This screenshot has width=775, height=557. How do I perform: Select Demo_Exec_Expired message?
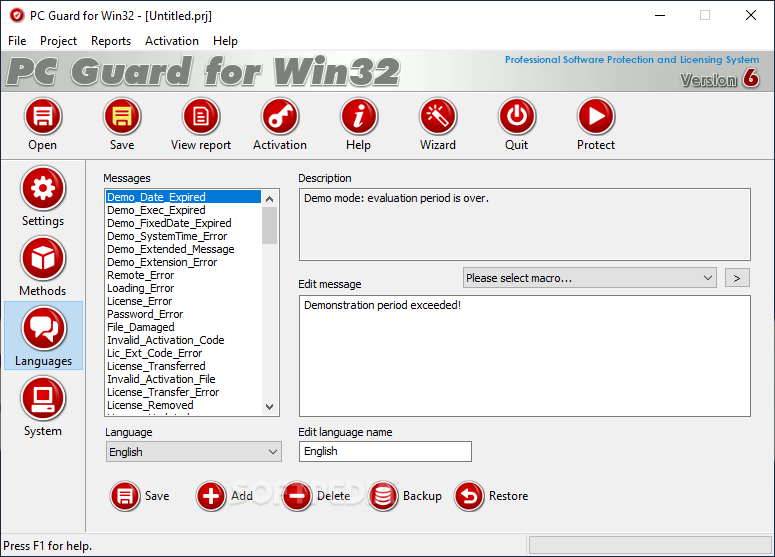pos(183,210)
